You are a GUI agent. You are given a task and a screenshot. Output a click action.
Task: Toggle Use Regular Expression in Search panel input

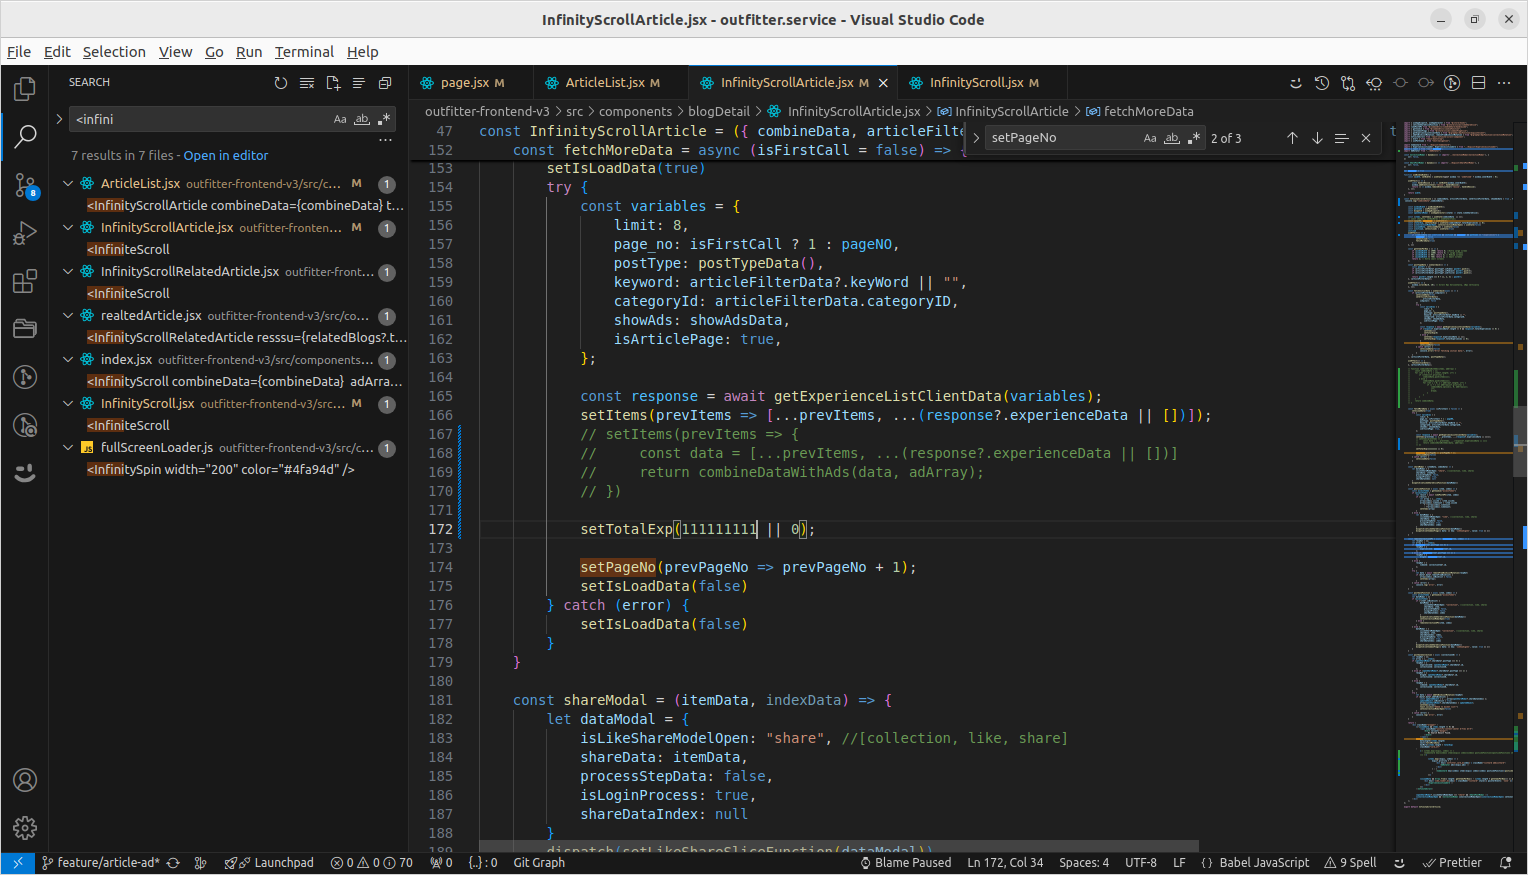[384, 119]
